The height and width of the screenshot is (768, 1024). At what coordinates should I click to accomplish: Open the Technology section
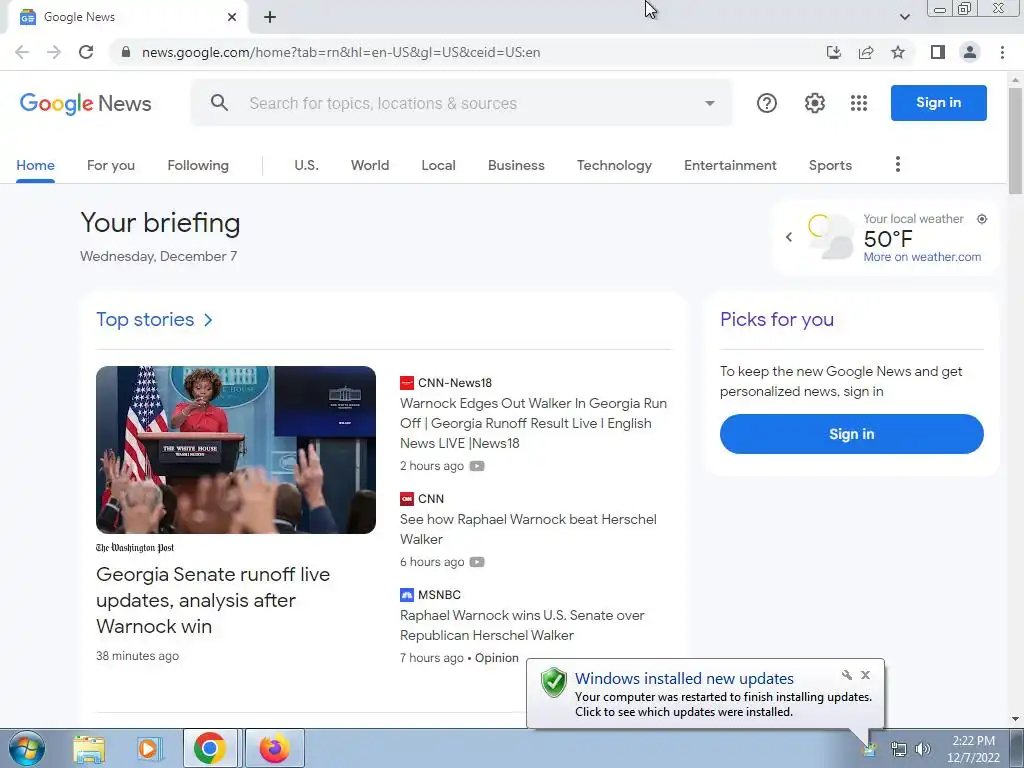[x=614, y=165]
